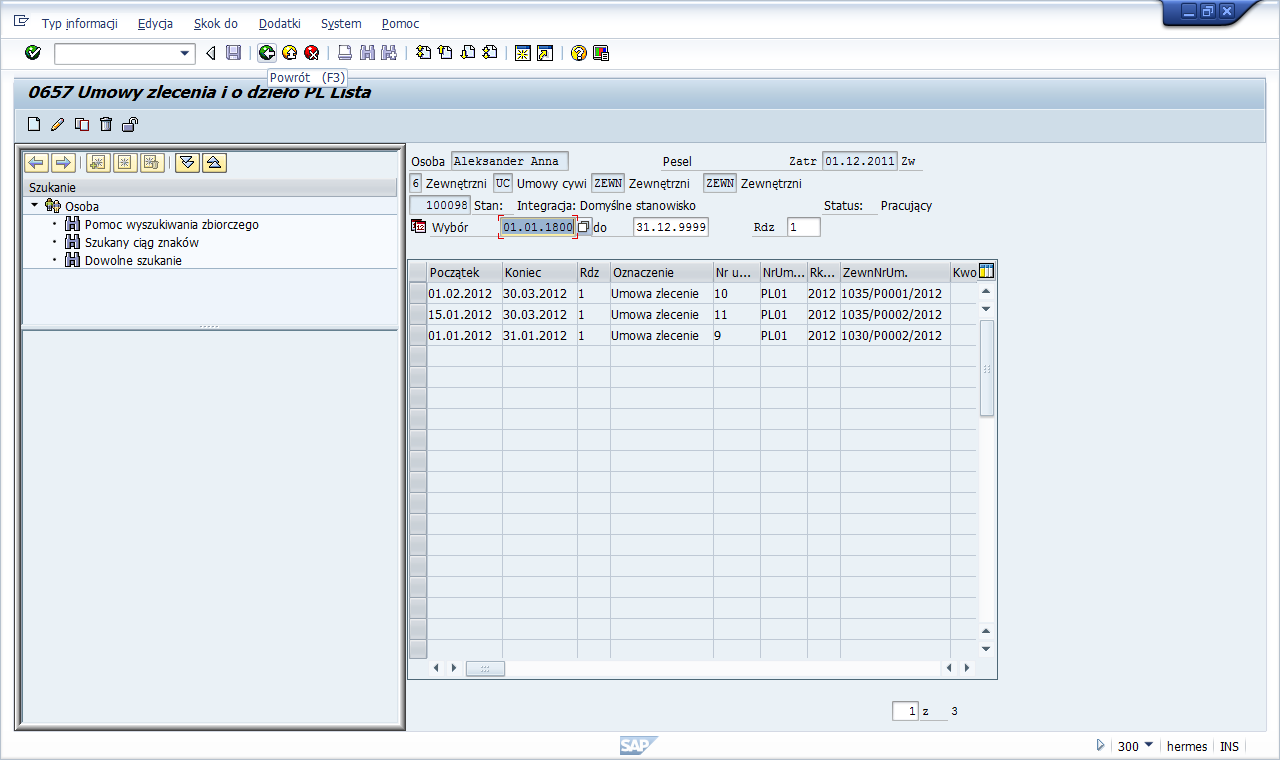Select Pomoc wyszukiwania zbiorczego
This screenshot has height=760, width=1280.
(172, 225)
